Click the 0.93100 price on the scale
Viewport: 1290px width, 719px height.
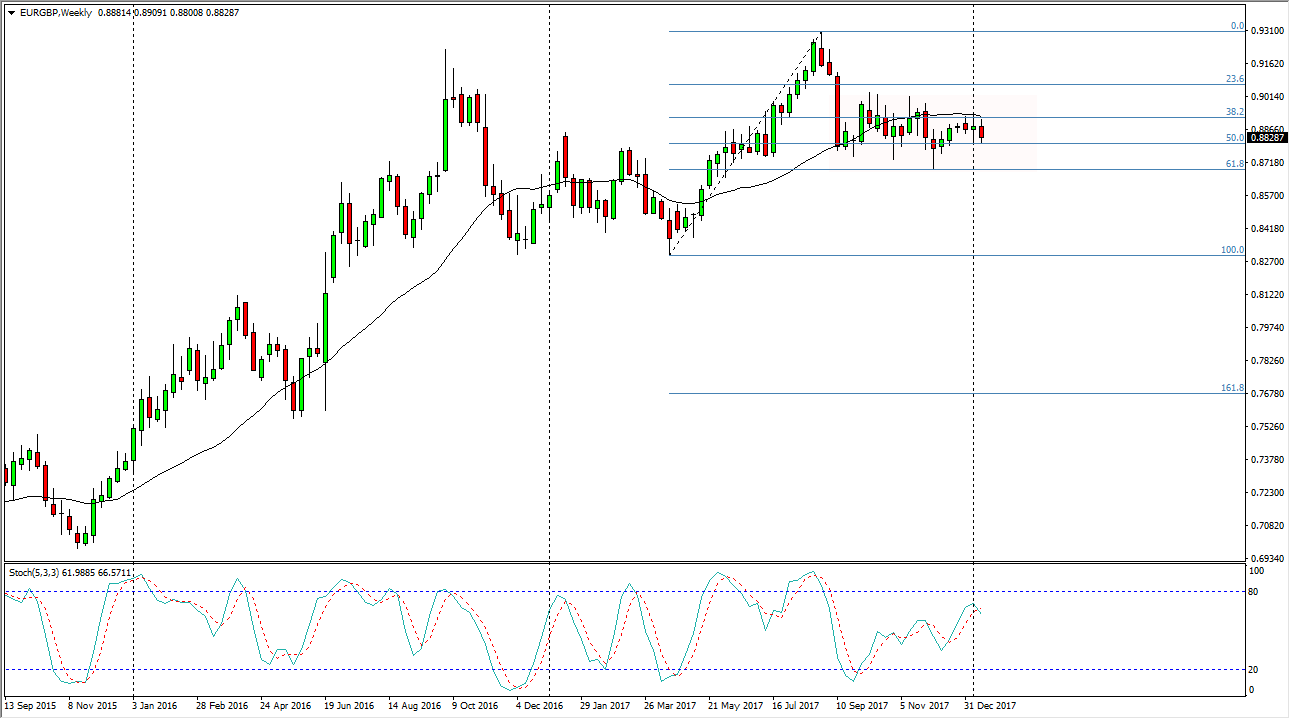[1266, 31]
